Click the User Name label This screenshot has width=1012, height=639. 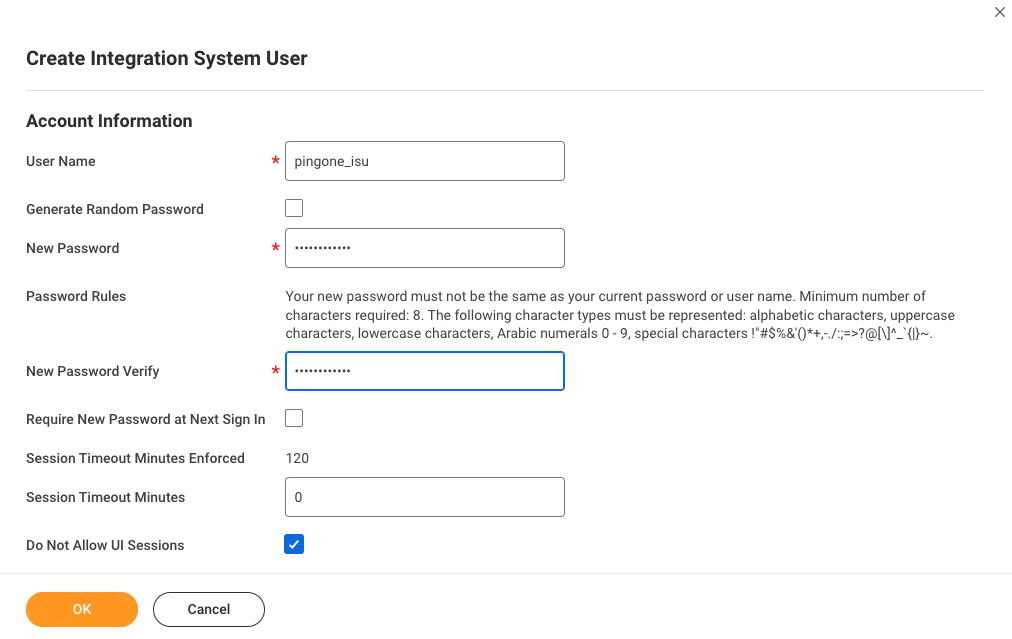coord(61,161)
